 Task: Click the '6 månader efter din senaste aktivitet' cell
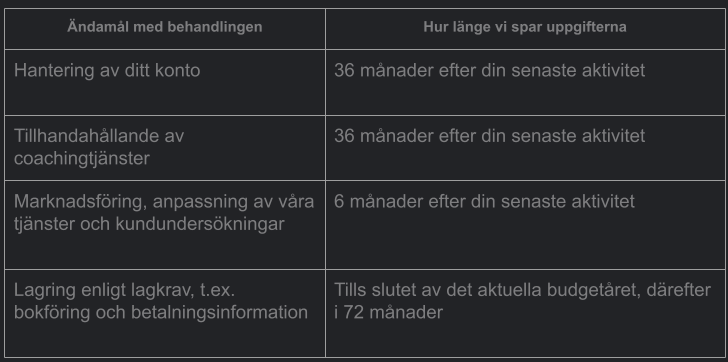(525, 225)
